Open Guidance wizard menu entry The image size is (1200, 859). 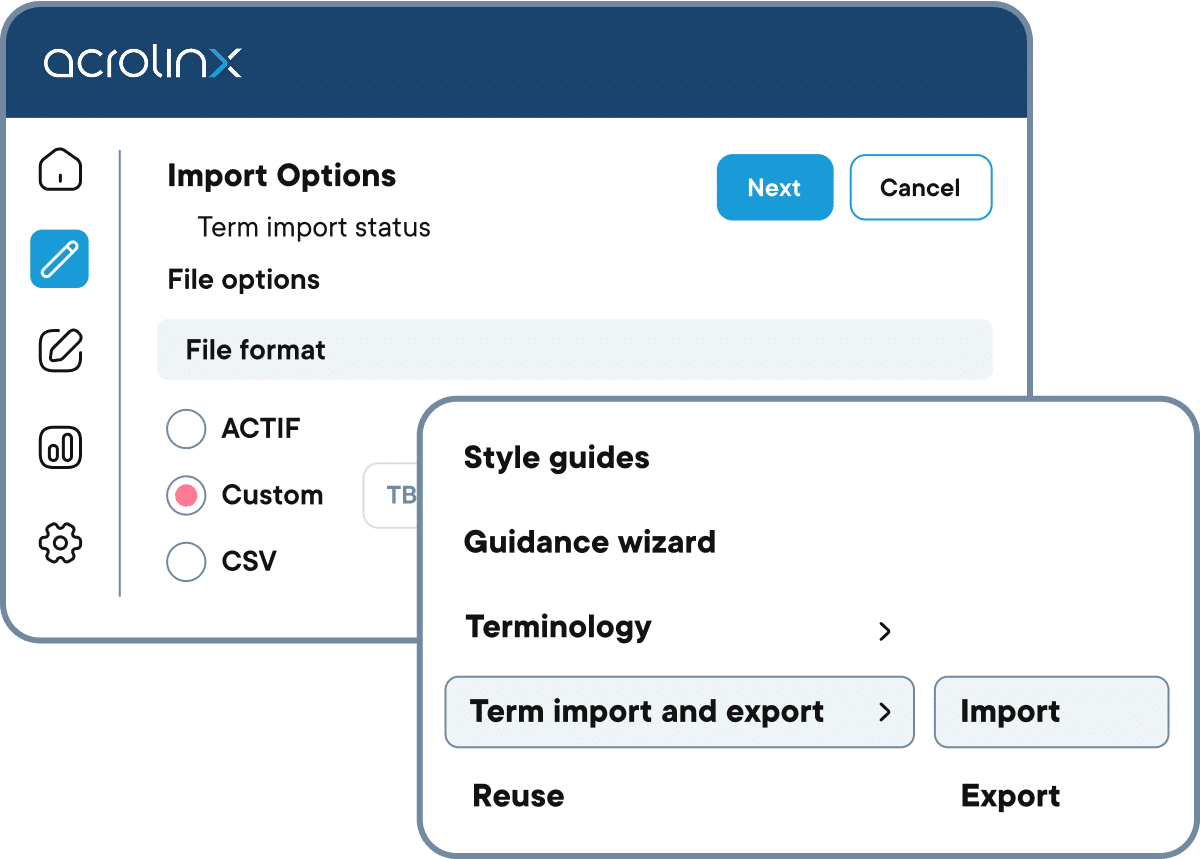pos(590,542)
